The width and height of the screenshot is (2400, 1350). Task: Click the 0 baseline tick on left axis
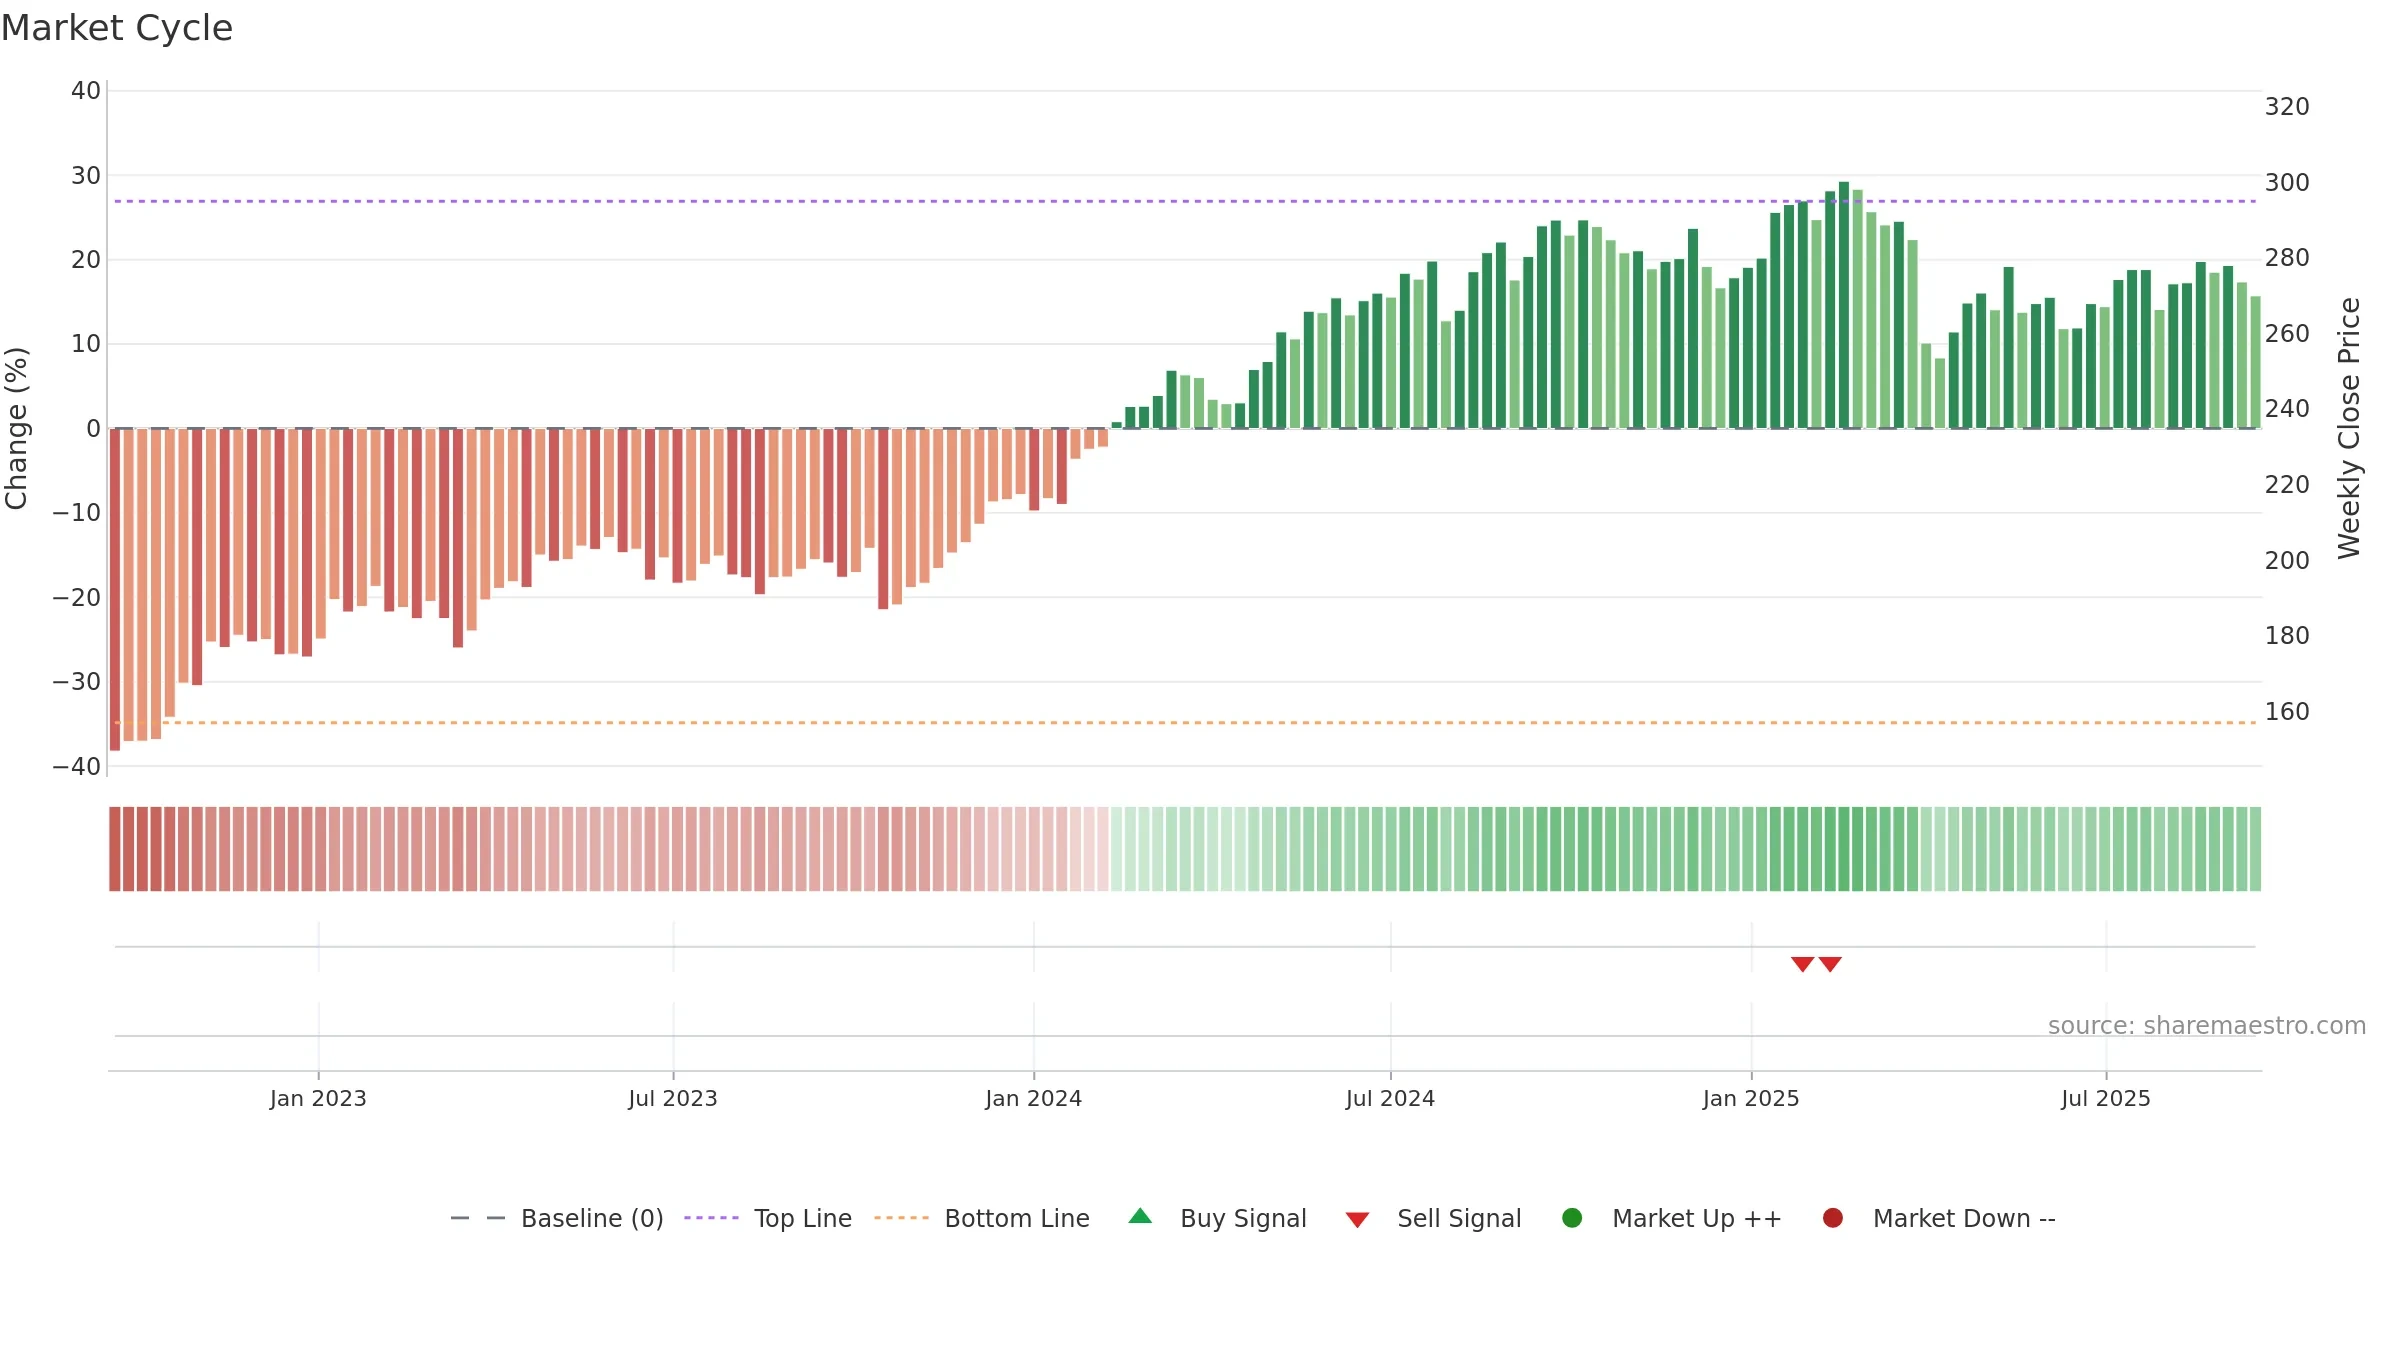tap(93, 429)
